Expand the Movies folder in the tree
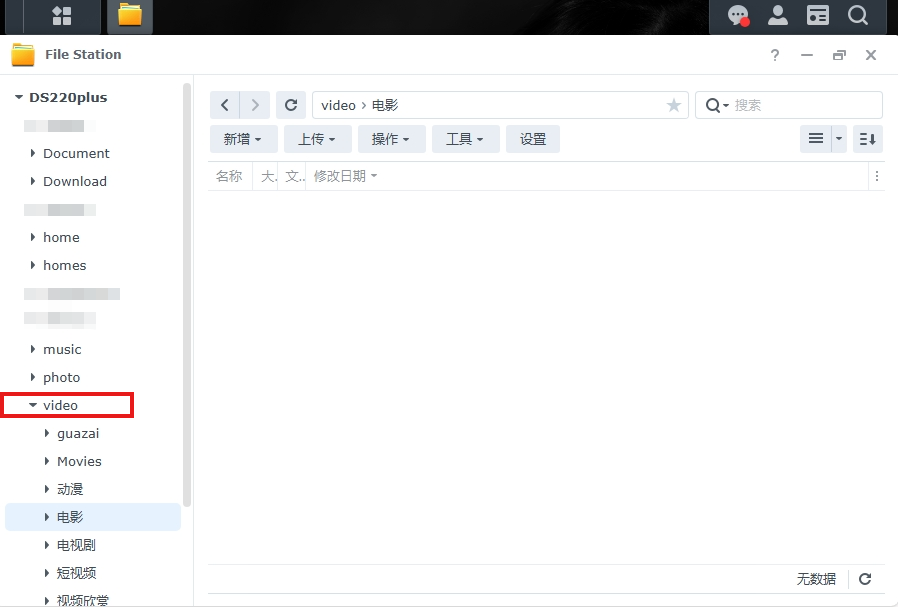This screenshot has height=607, width=898. coord(47,461)
